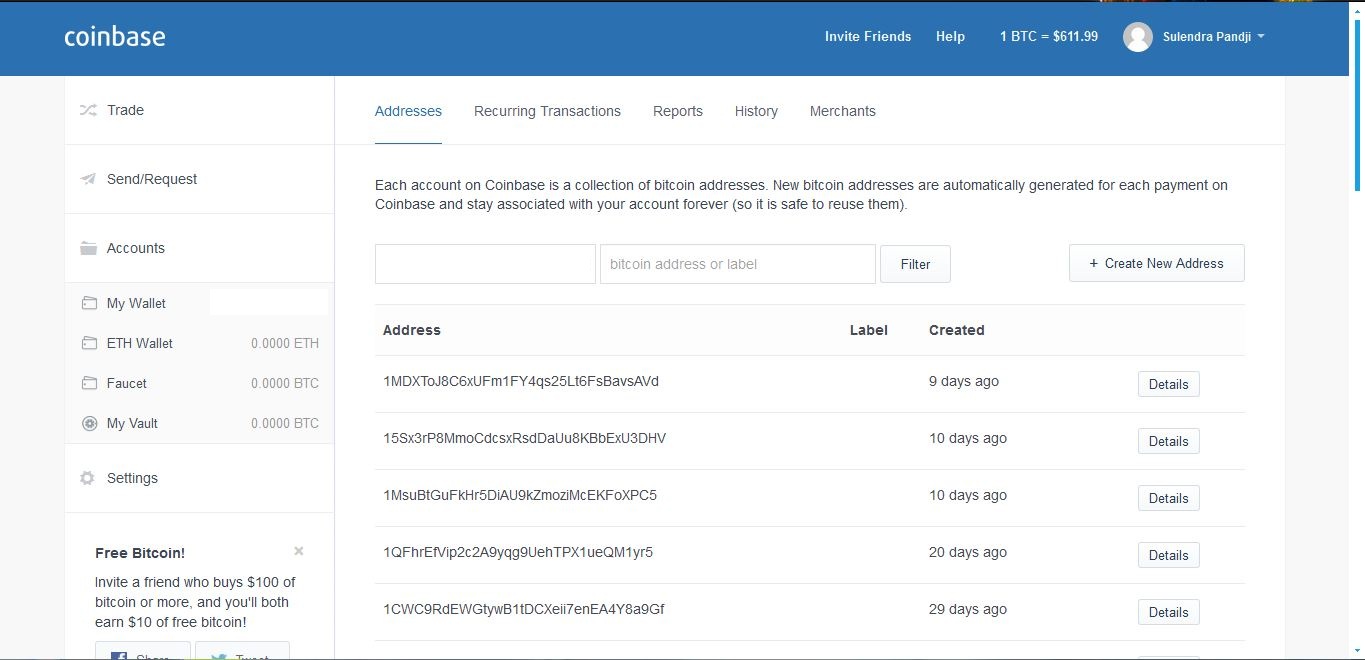Click the 1 BTC = $611.99 price link

[x=1049, y=36]
